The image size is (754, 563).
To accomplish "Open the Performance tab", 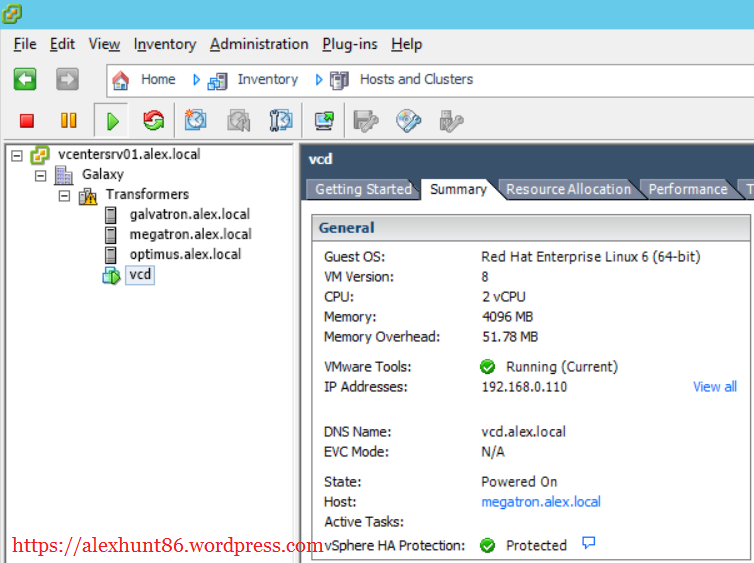I will click(688, 189).
